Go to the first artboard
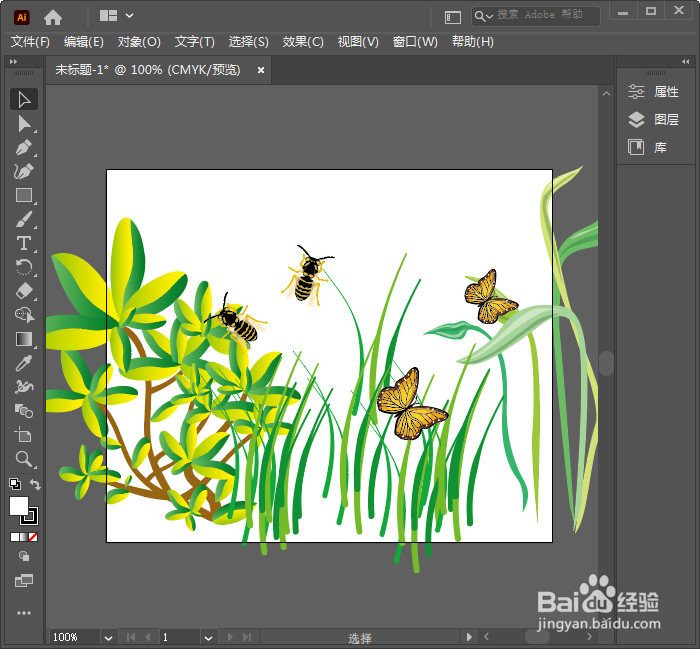The height and width of the screenshot is (649, 700). click(x=131, y=637)
